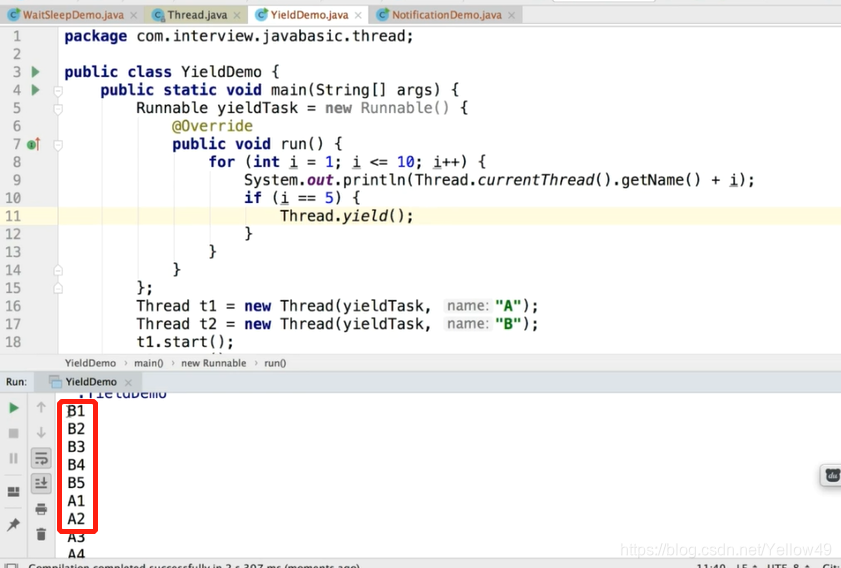Collapse the run method fold on line 7
This screenshot has height=568, width=841.
58,145
